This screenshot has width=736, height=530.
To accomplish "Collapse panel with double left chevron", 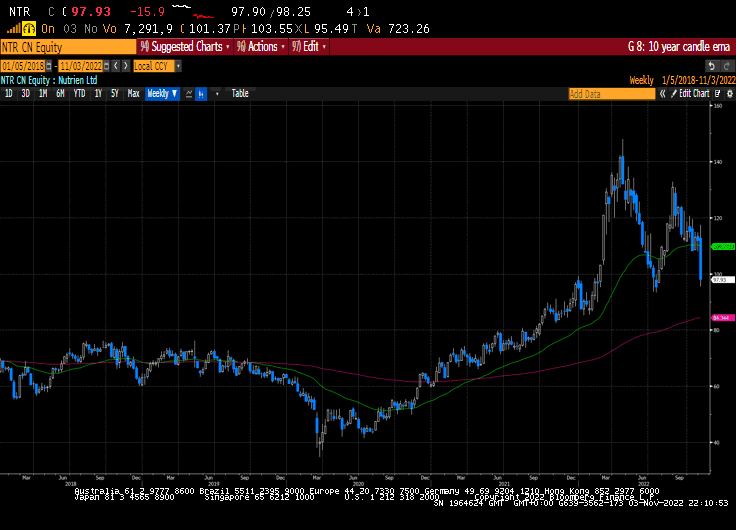I will (662, 94).
